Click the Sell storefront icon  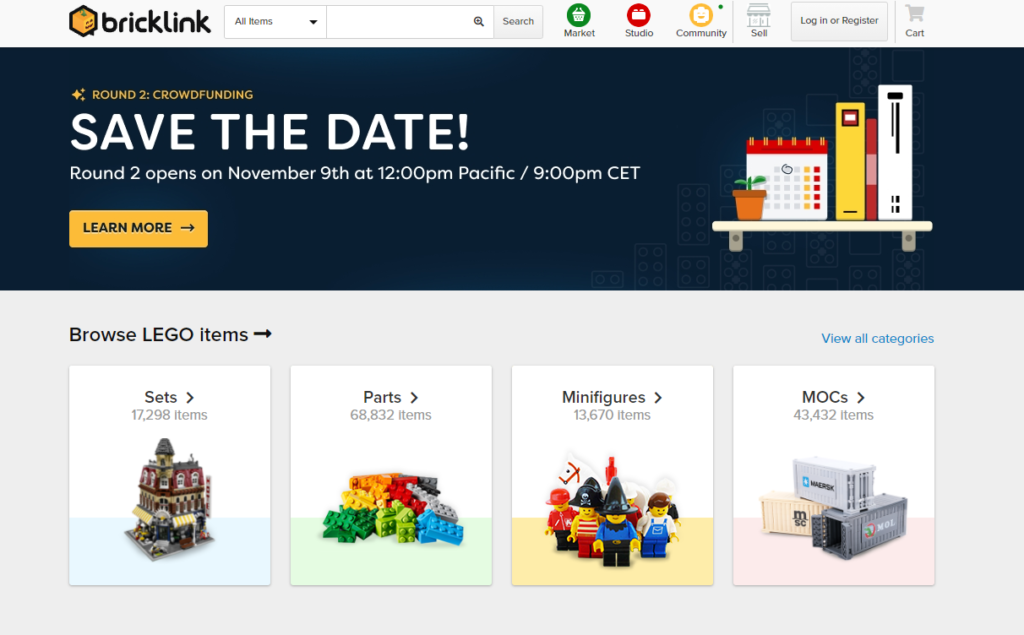point(758,14)
